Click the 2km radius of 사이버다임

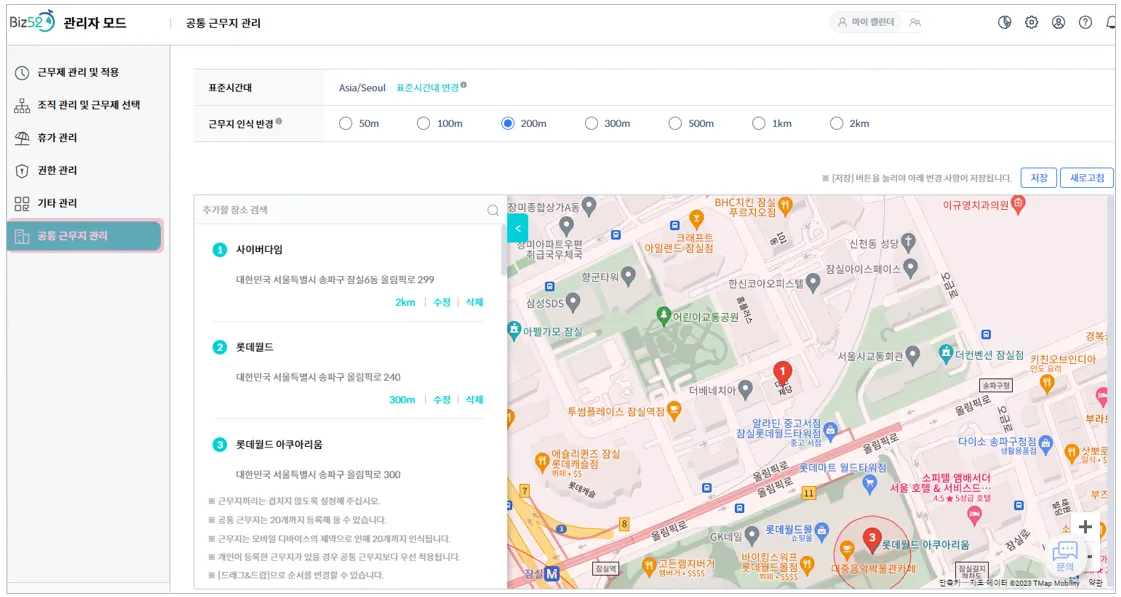(405, 302)
